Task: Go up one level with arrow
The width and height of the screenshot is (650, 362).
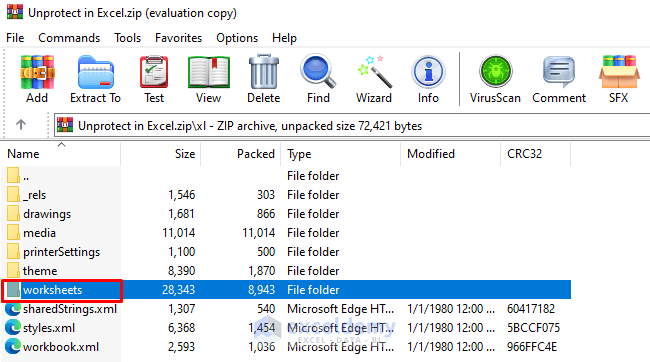Action: click(x=21, y=124)
